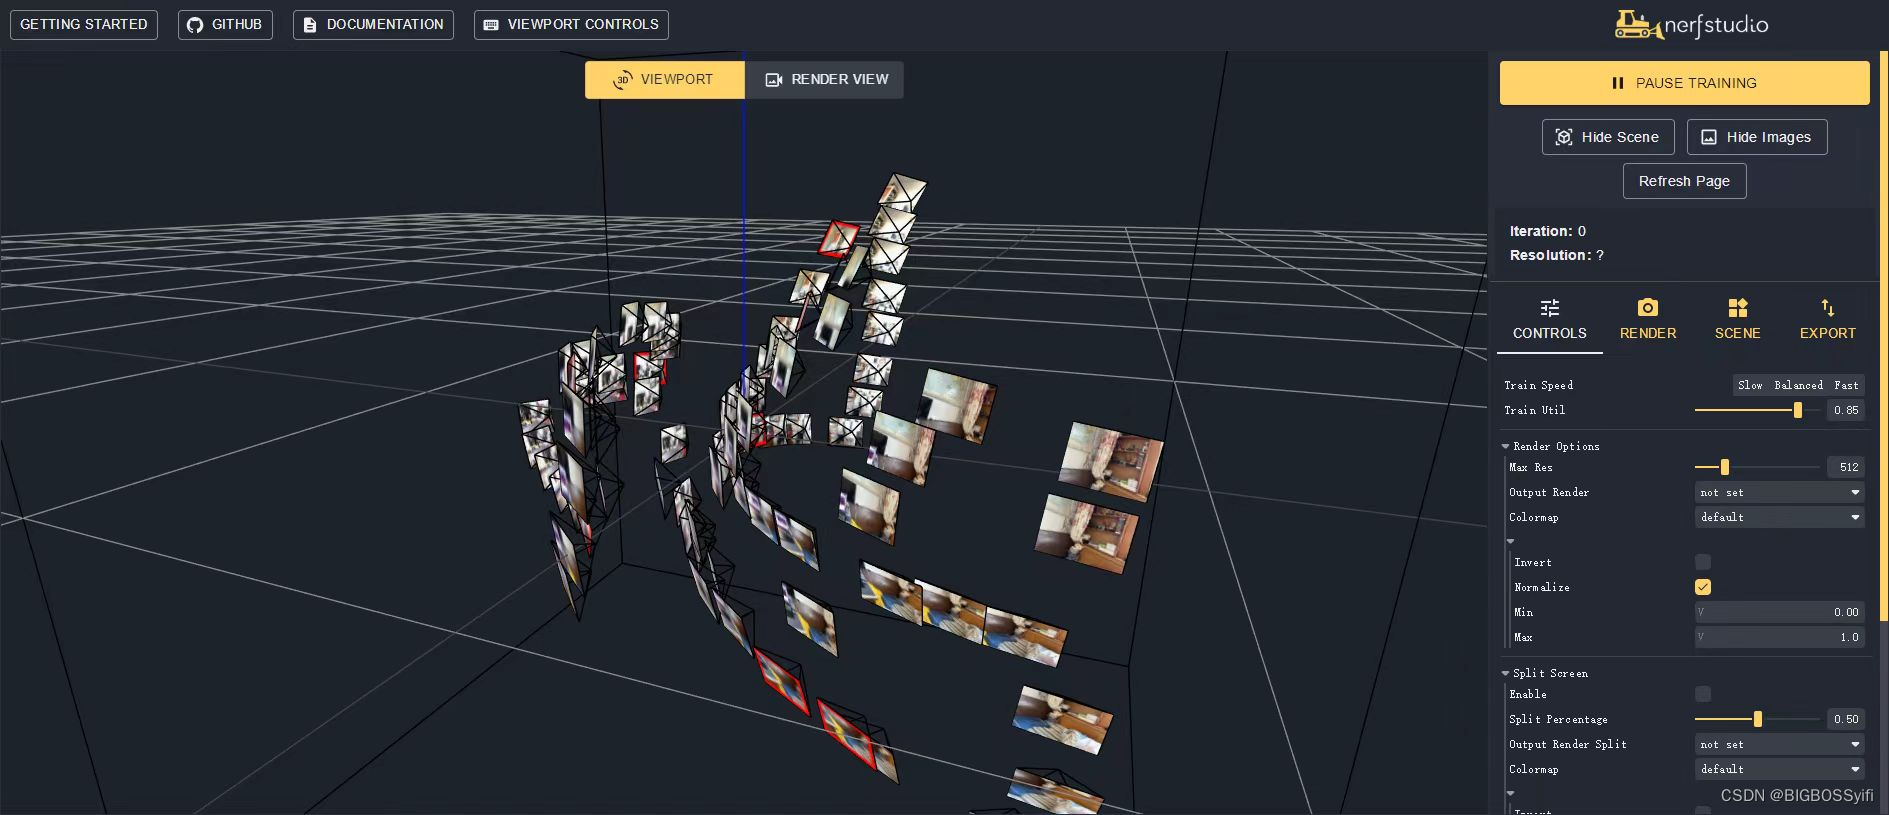1889x815 pixels.
Task: Open the GitHub link in the header
Action: 225,25
